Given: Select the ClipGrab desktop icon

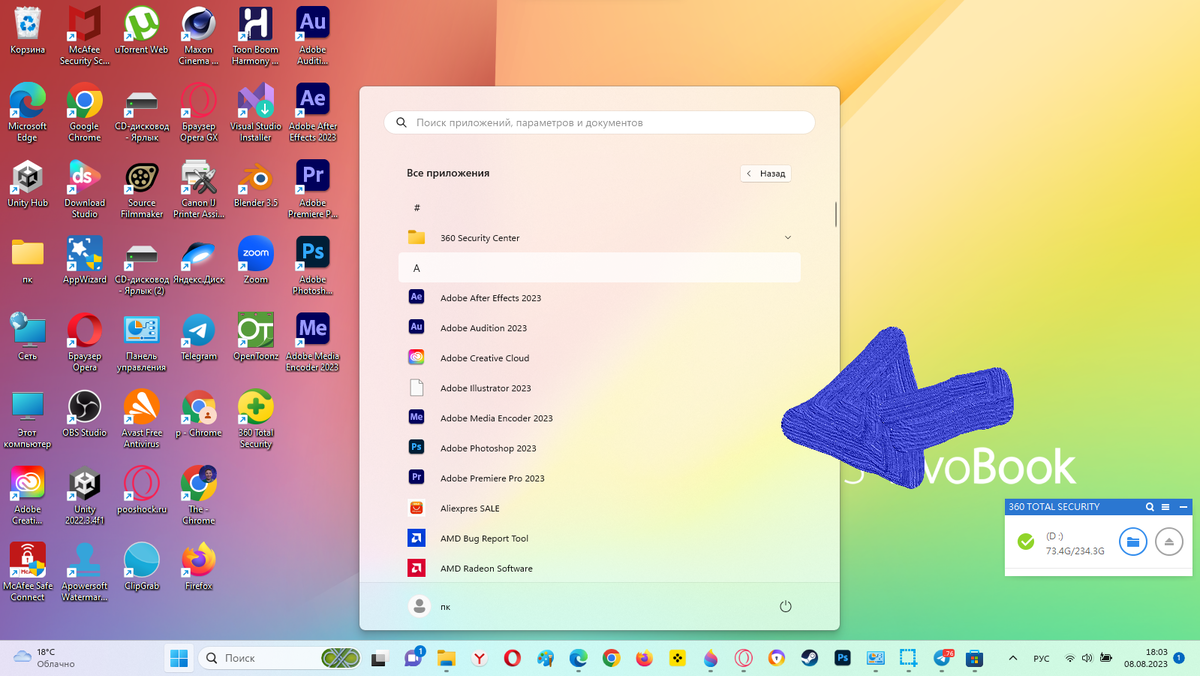Looking at the screenshot, I should pyautogui.click(x=141, y=567).
